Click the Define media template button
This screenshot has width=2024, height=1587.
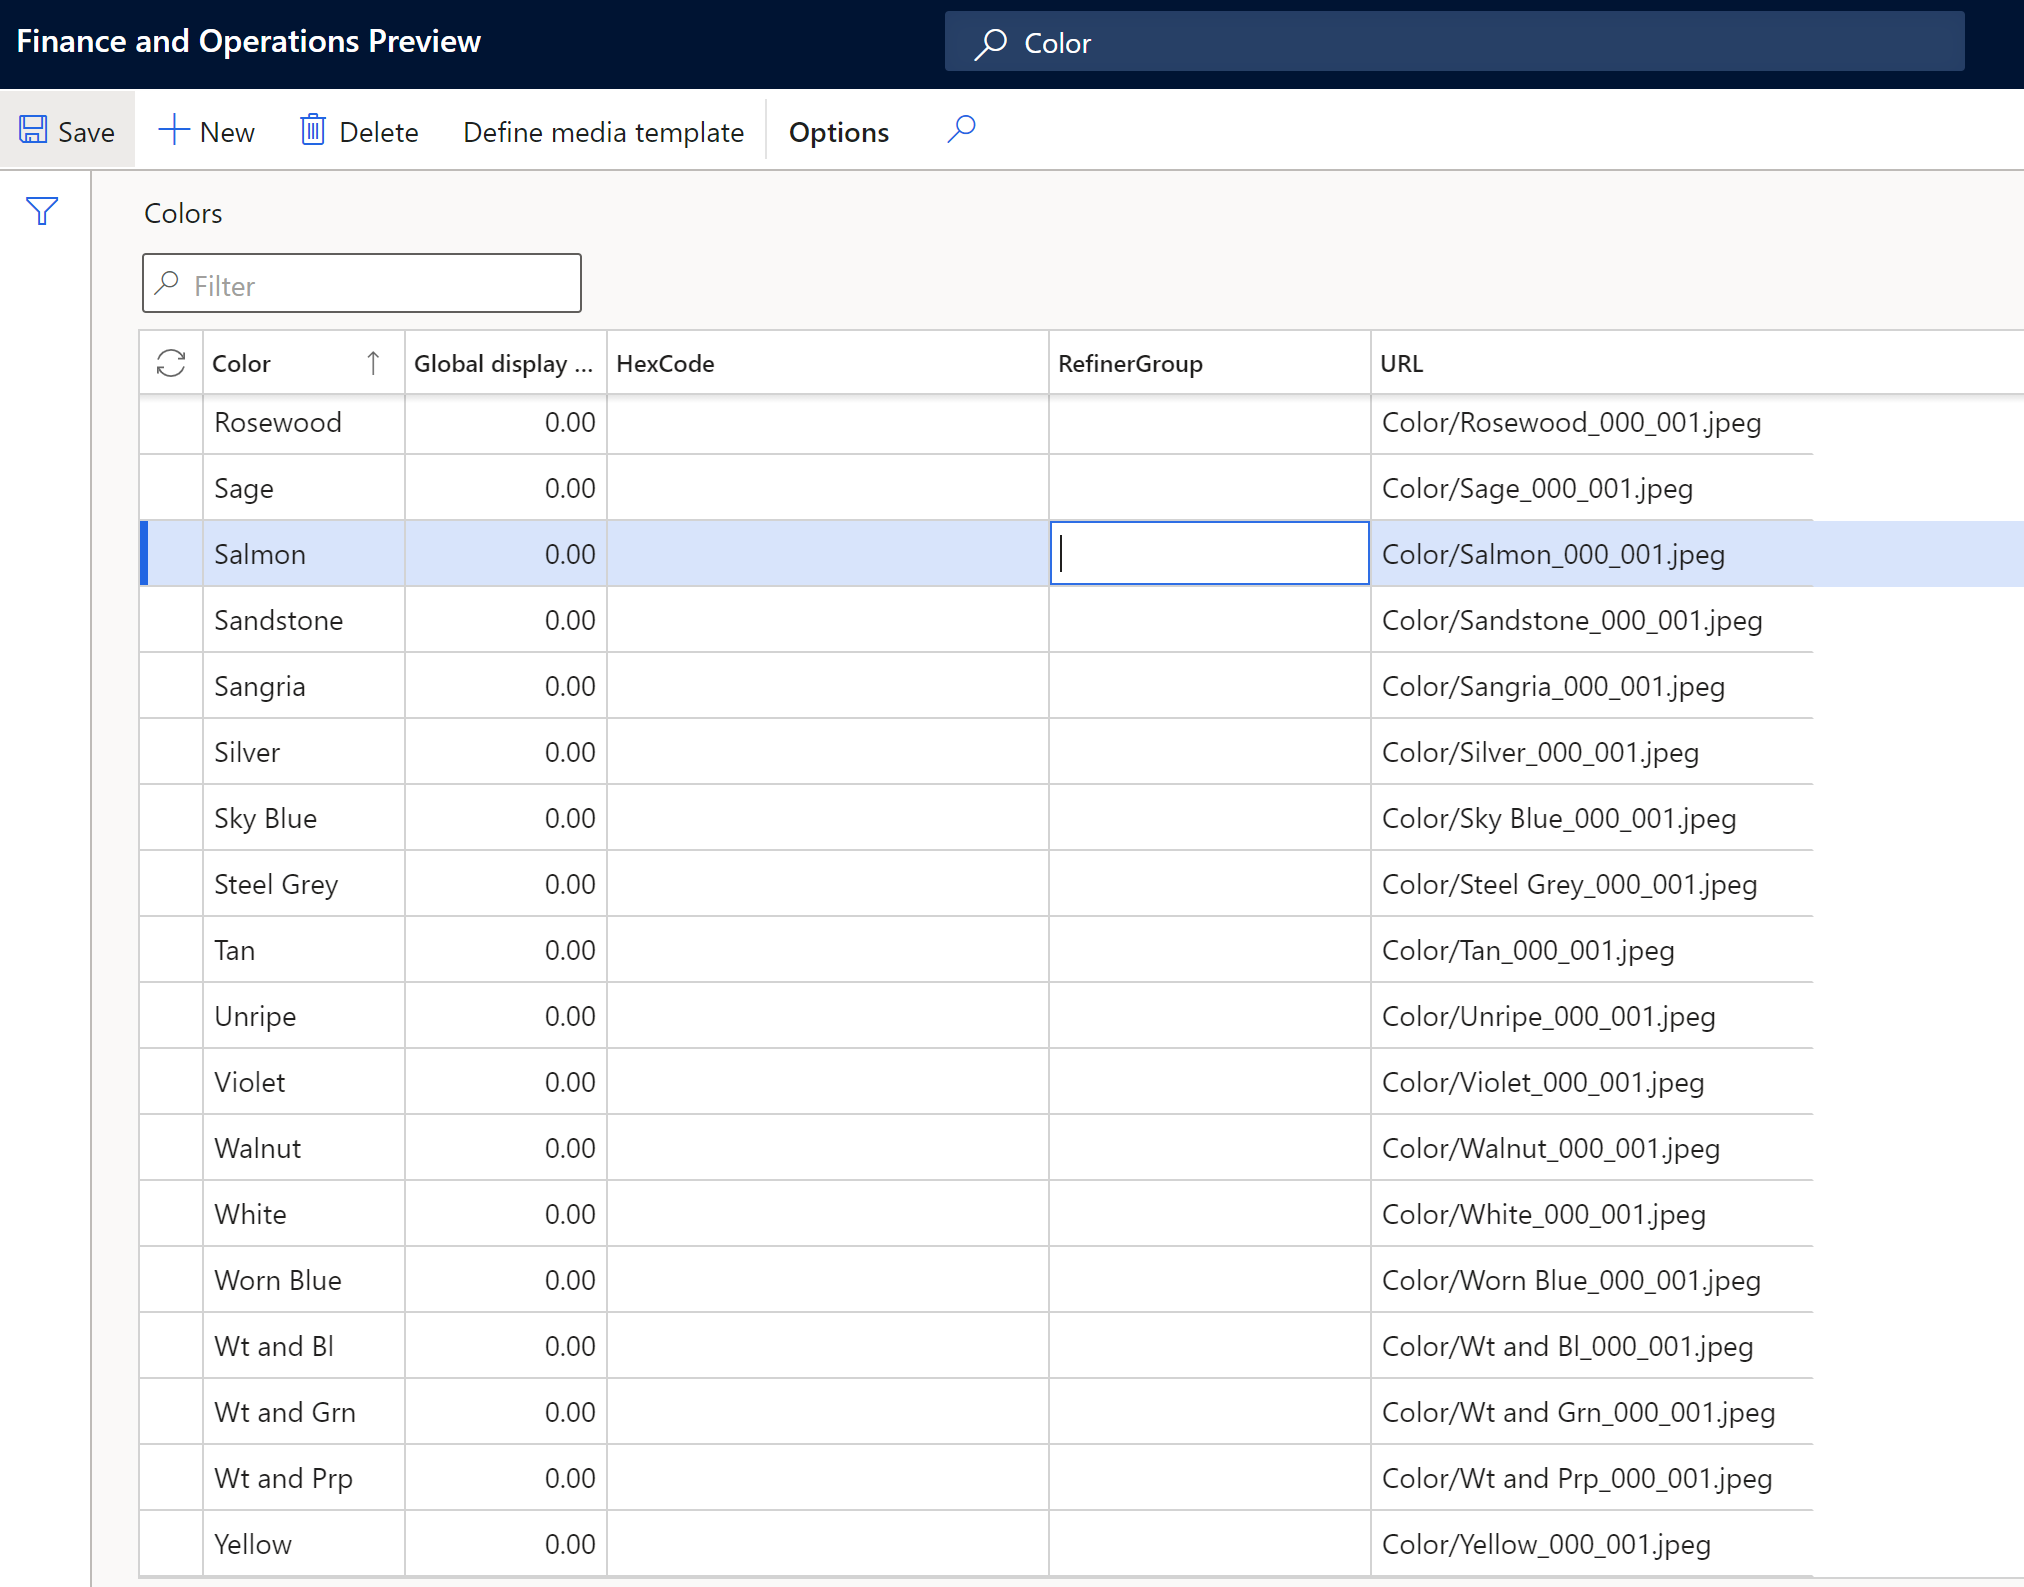click(x=601, y=130)
